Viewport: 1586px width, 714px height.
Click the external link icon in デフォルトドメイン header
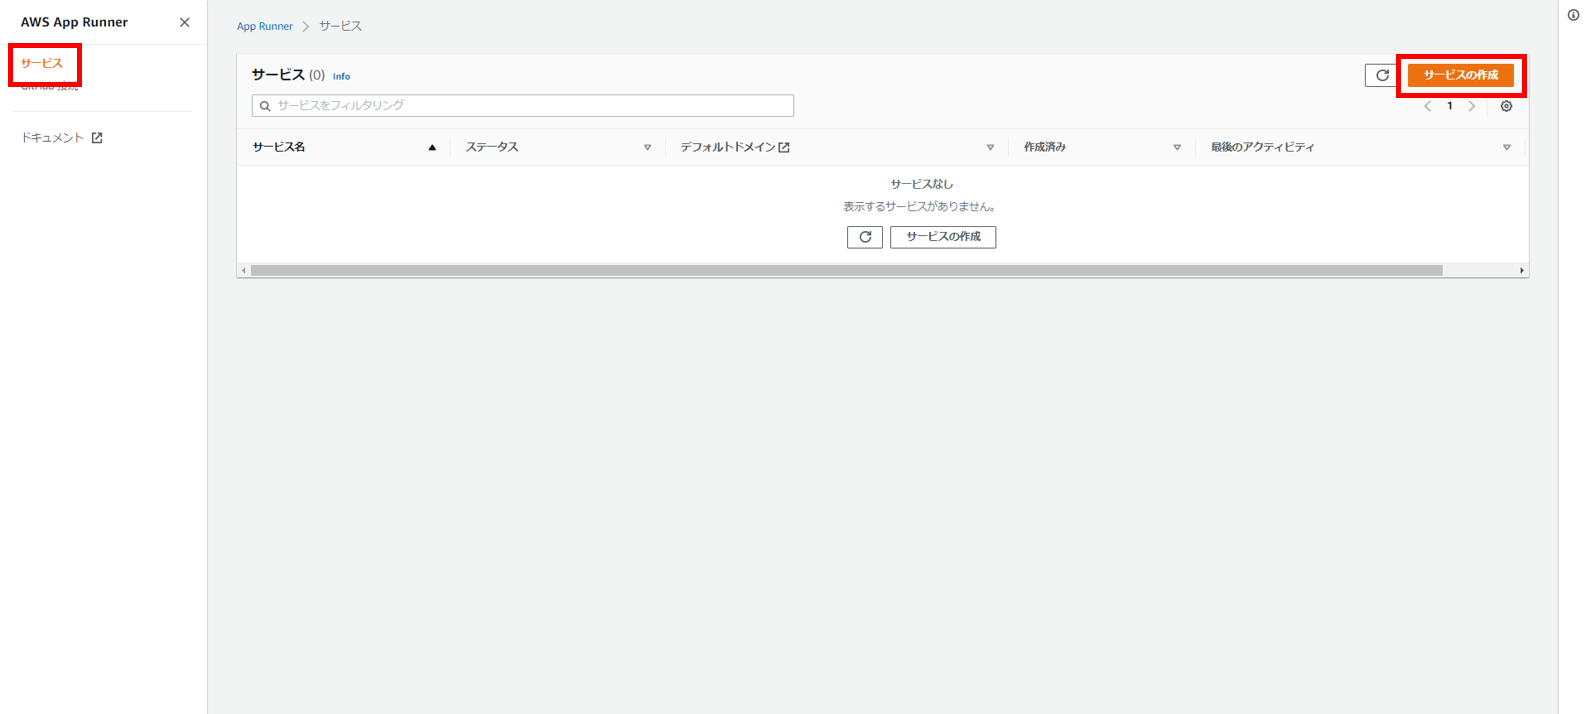pyautogui.click(x=785, y=147)
